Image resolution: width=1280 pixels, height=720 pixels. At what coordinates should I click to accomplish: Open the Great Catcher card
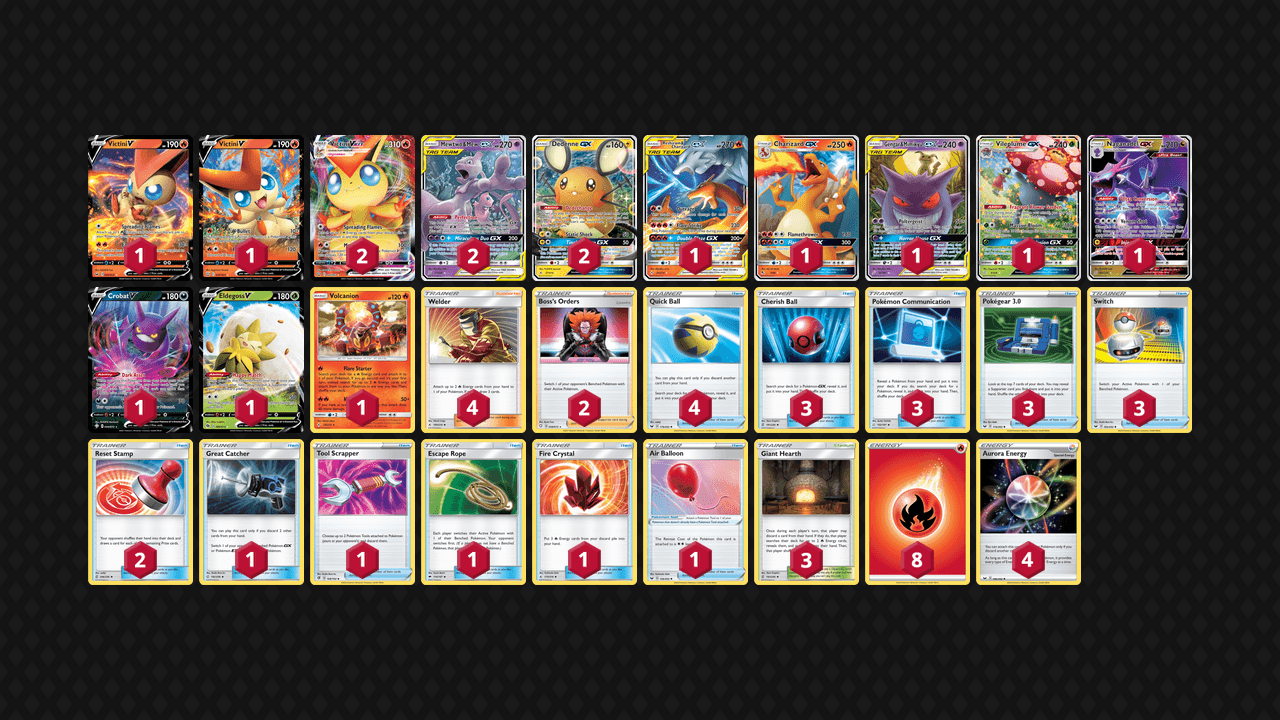click(x=251, y=512)
